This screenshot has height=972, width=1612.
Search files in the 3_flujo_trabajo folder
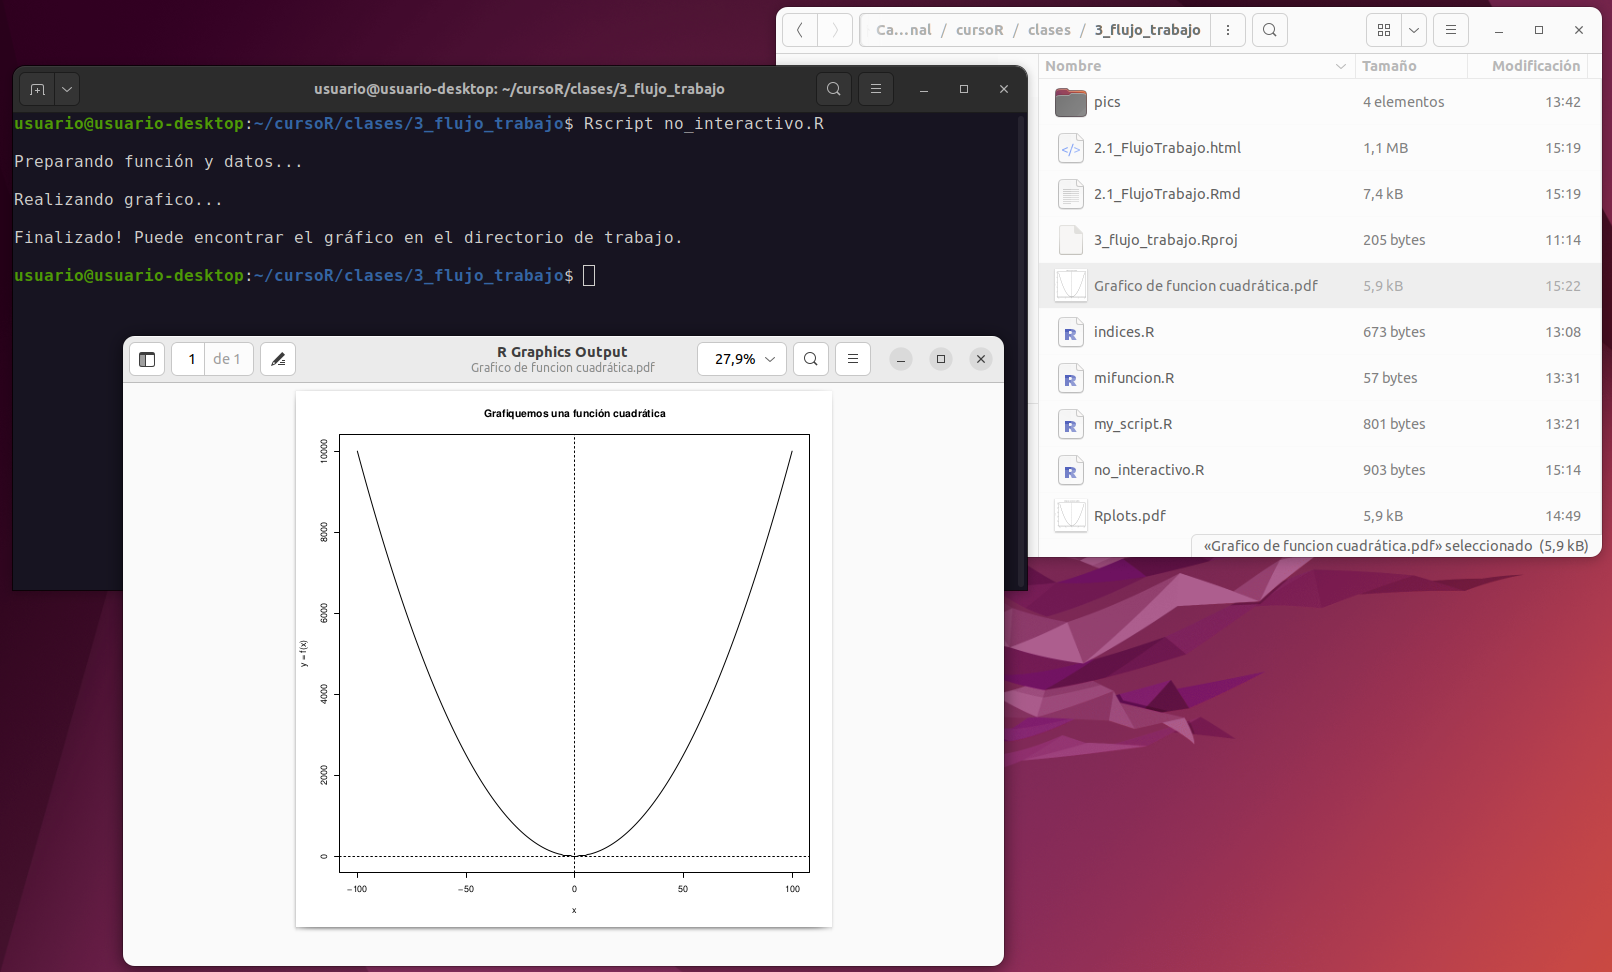point(1269,30)
